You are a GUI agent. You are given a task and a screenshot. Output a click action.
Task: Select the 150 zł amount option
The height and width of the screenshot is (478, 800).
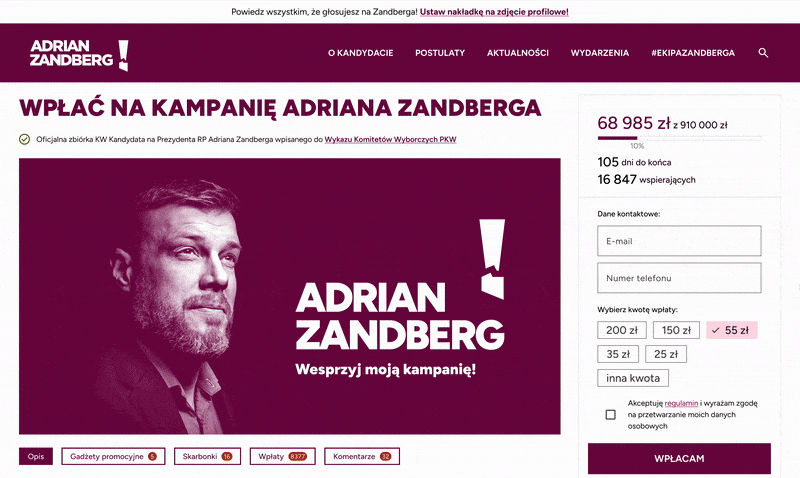tap(676, 330)
